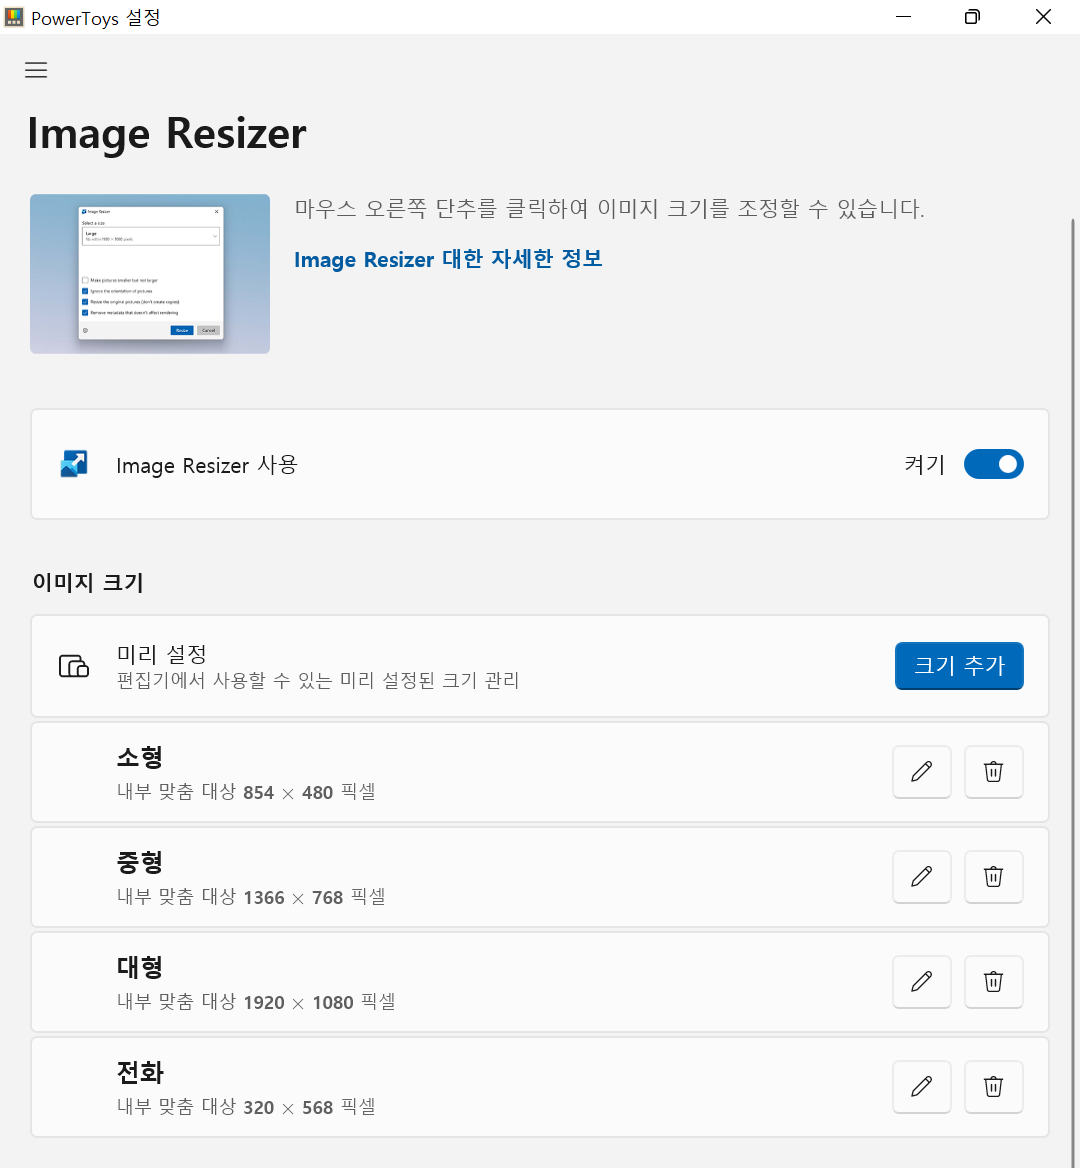
Task: Restore down the PowerToys 설정 window
Action: click(972, 16)
